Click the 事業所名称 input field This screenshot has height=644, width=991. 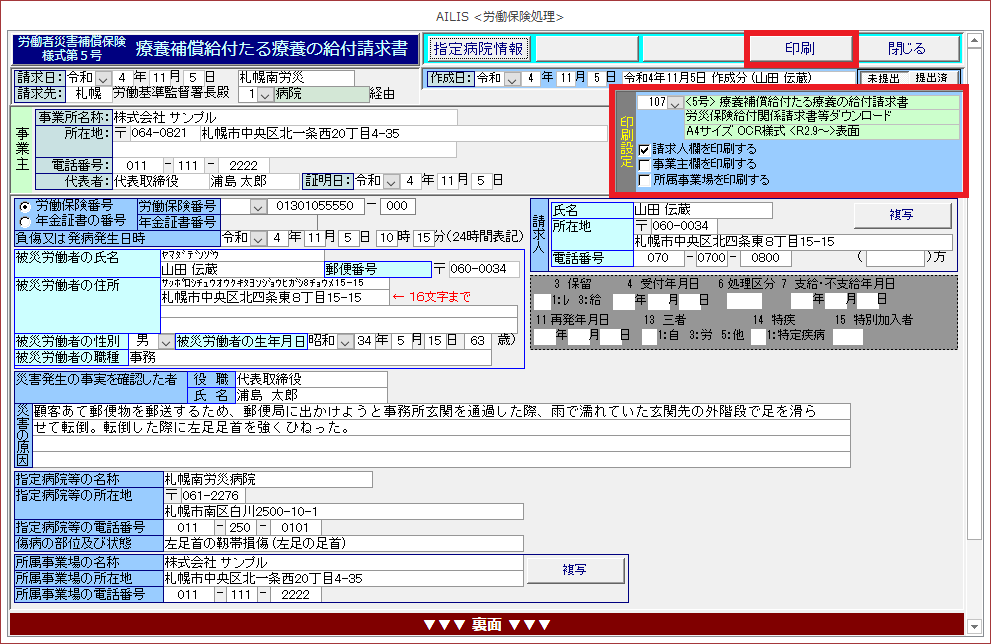(x=284, y=117)
